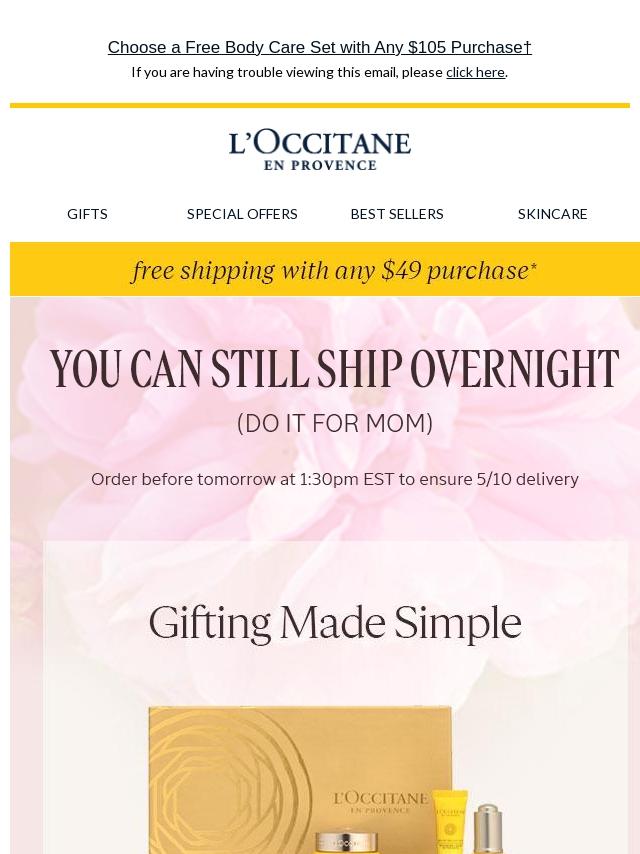Select Best Sellers in navigation
This screenshot has height=854, width=640.
(397, 214)
